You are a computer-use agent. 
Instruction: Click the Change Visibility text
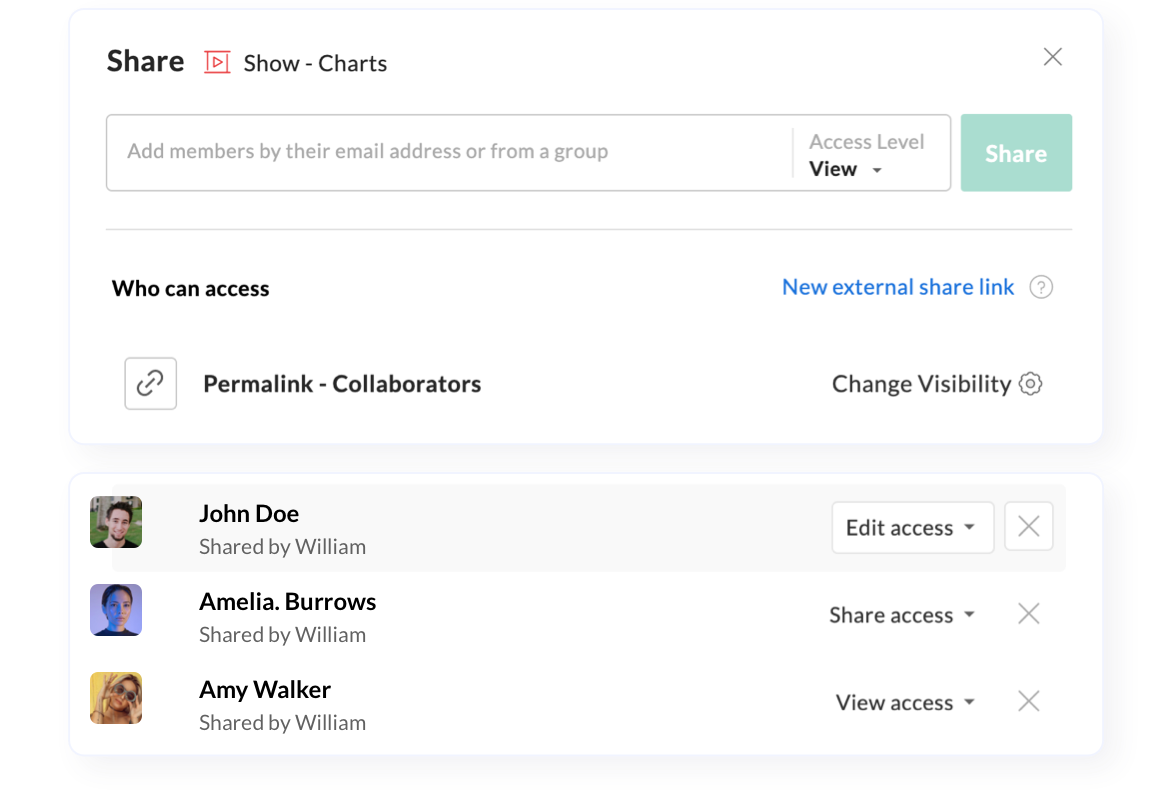(921, 384)
